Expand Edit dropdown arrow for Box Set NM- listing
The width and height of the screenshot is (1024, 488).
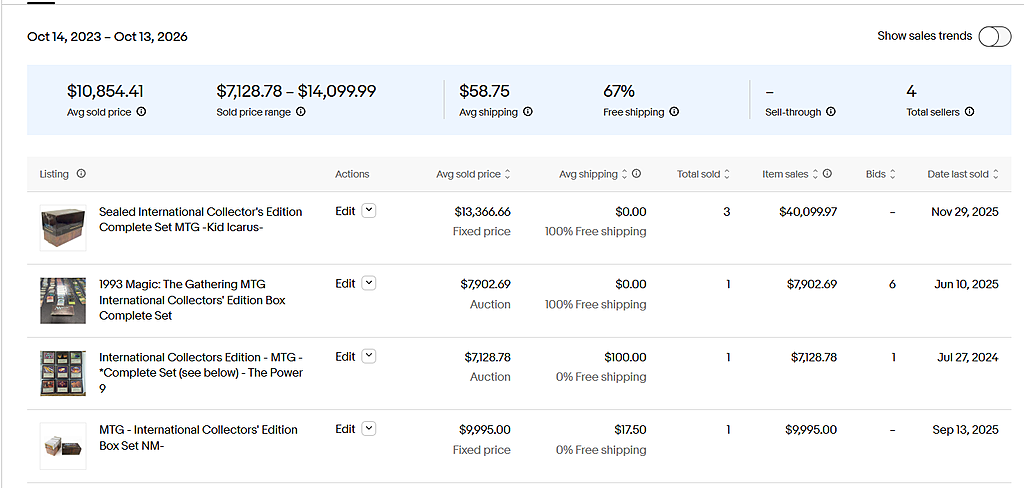(369, 429)
